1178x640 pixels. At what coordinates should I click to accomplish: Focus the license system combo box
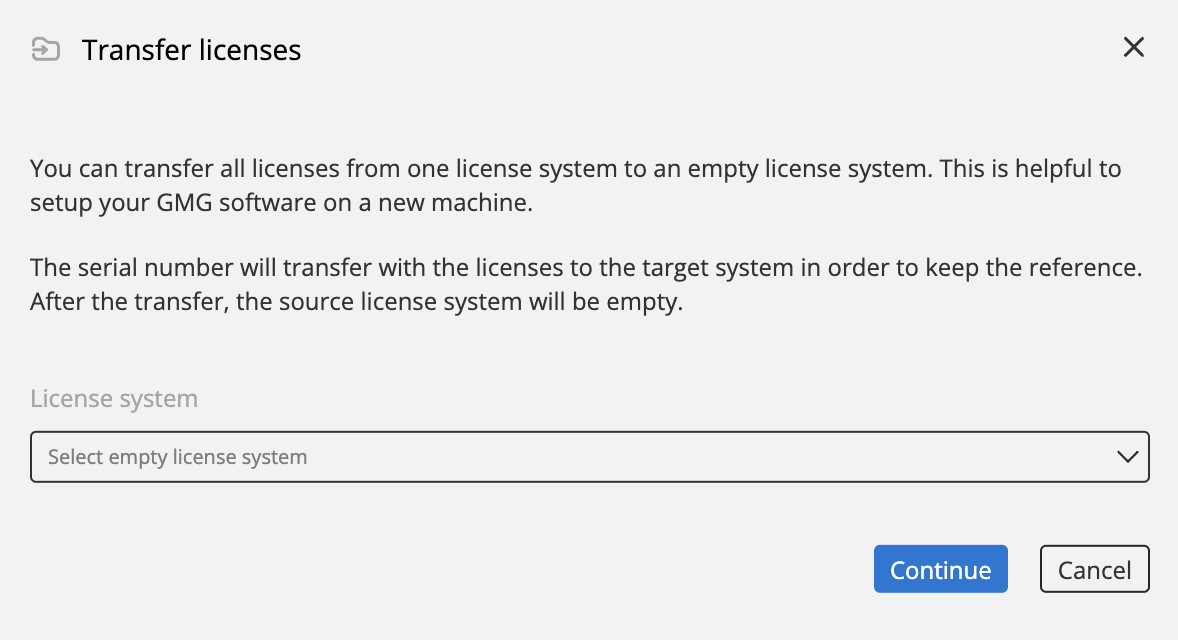coord(590,457)
